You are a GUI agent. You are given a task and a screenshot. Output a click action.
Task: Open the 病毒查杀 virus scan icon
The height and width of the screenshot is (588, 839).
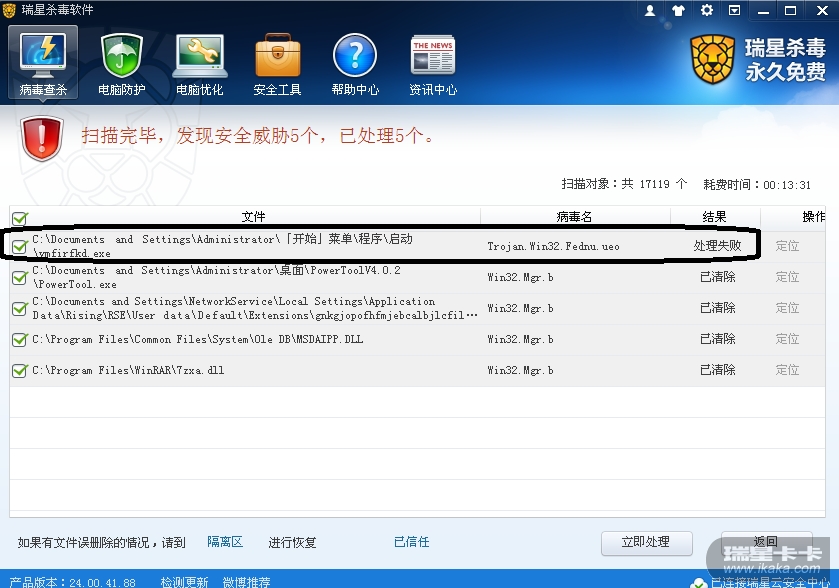pos(43,63)
